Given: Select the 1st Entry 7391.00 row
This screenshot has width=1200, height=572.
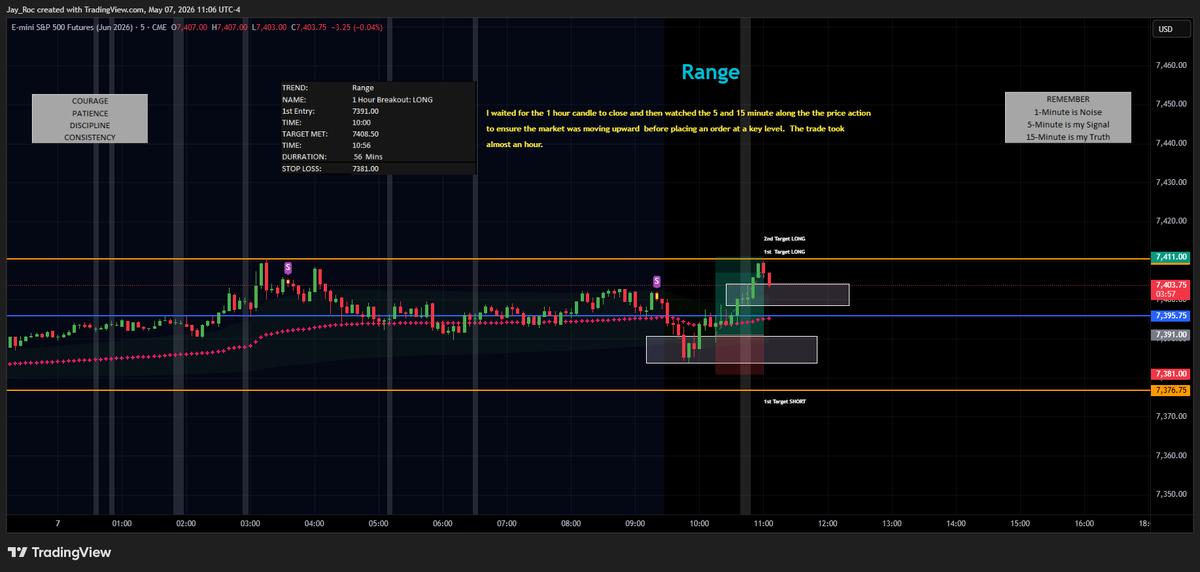Looking at the screenshot, I should 378,111.
